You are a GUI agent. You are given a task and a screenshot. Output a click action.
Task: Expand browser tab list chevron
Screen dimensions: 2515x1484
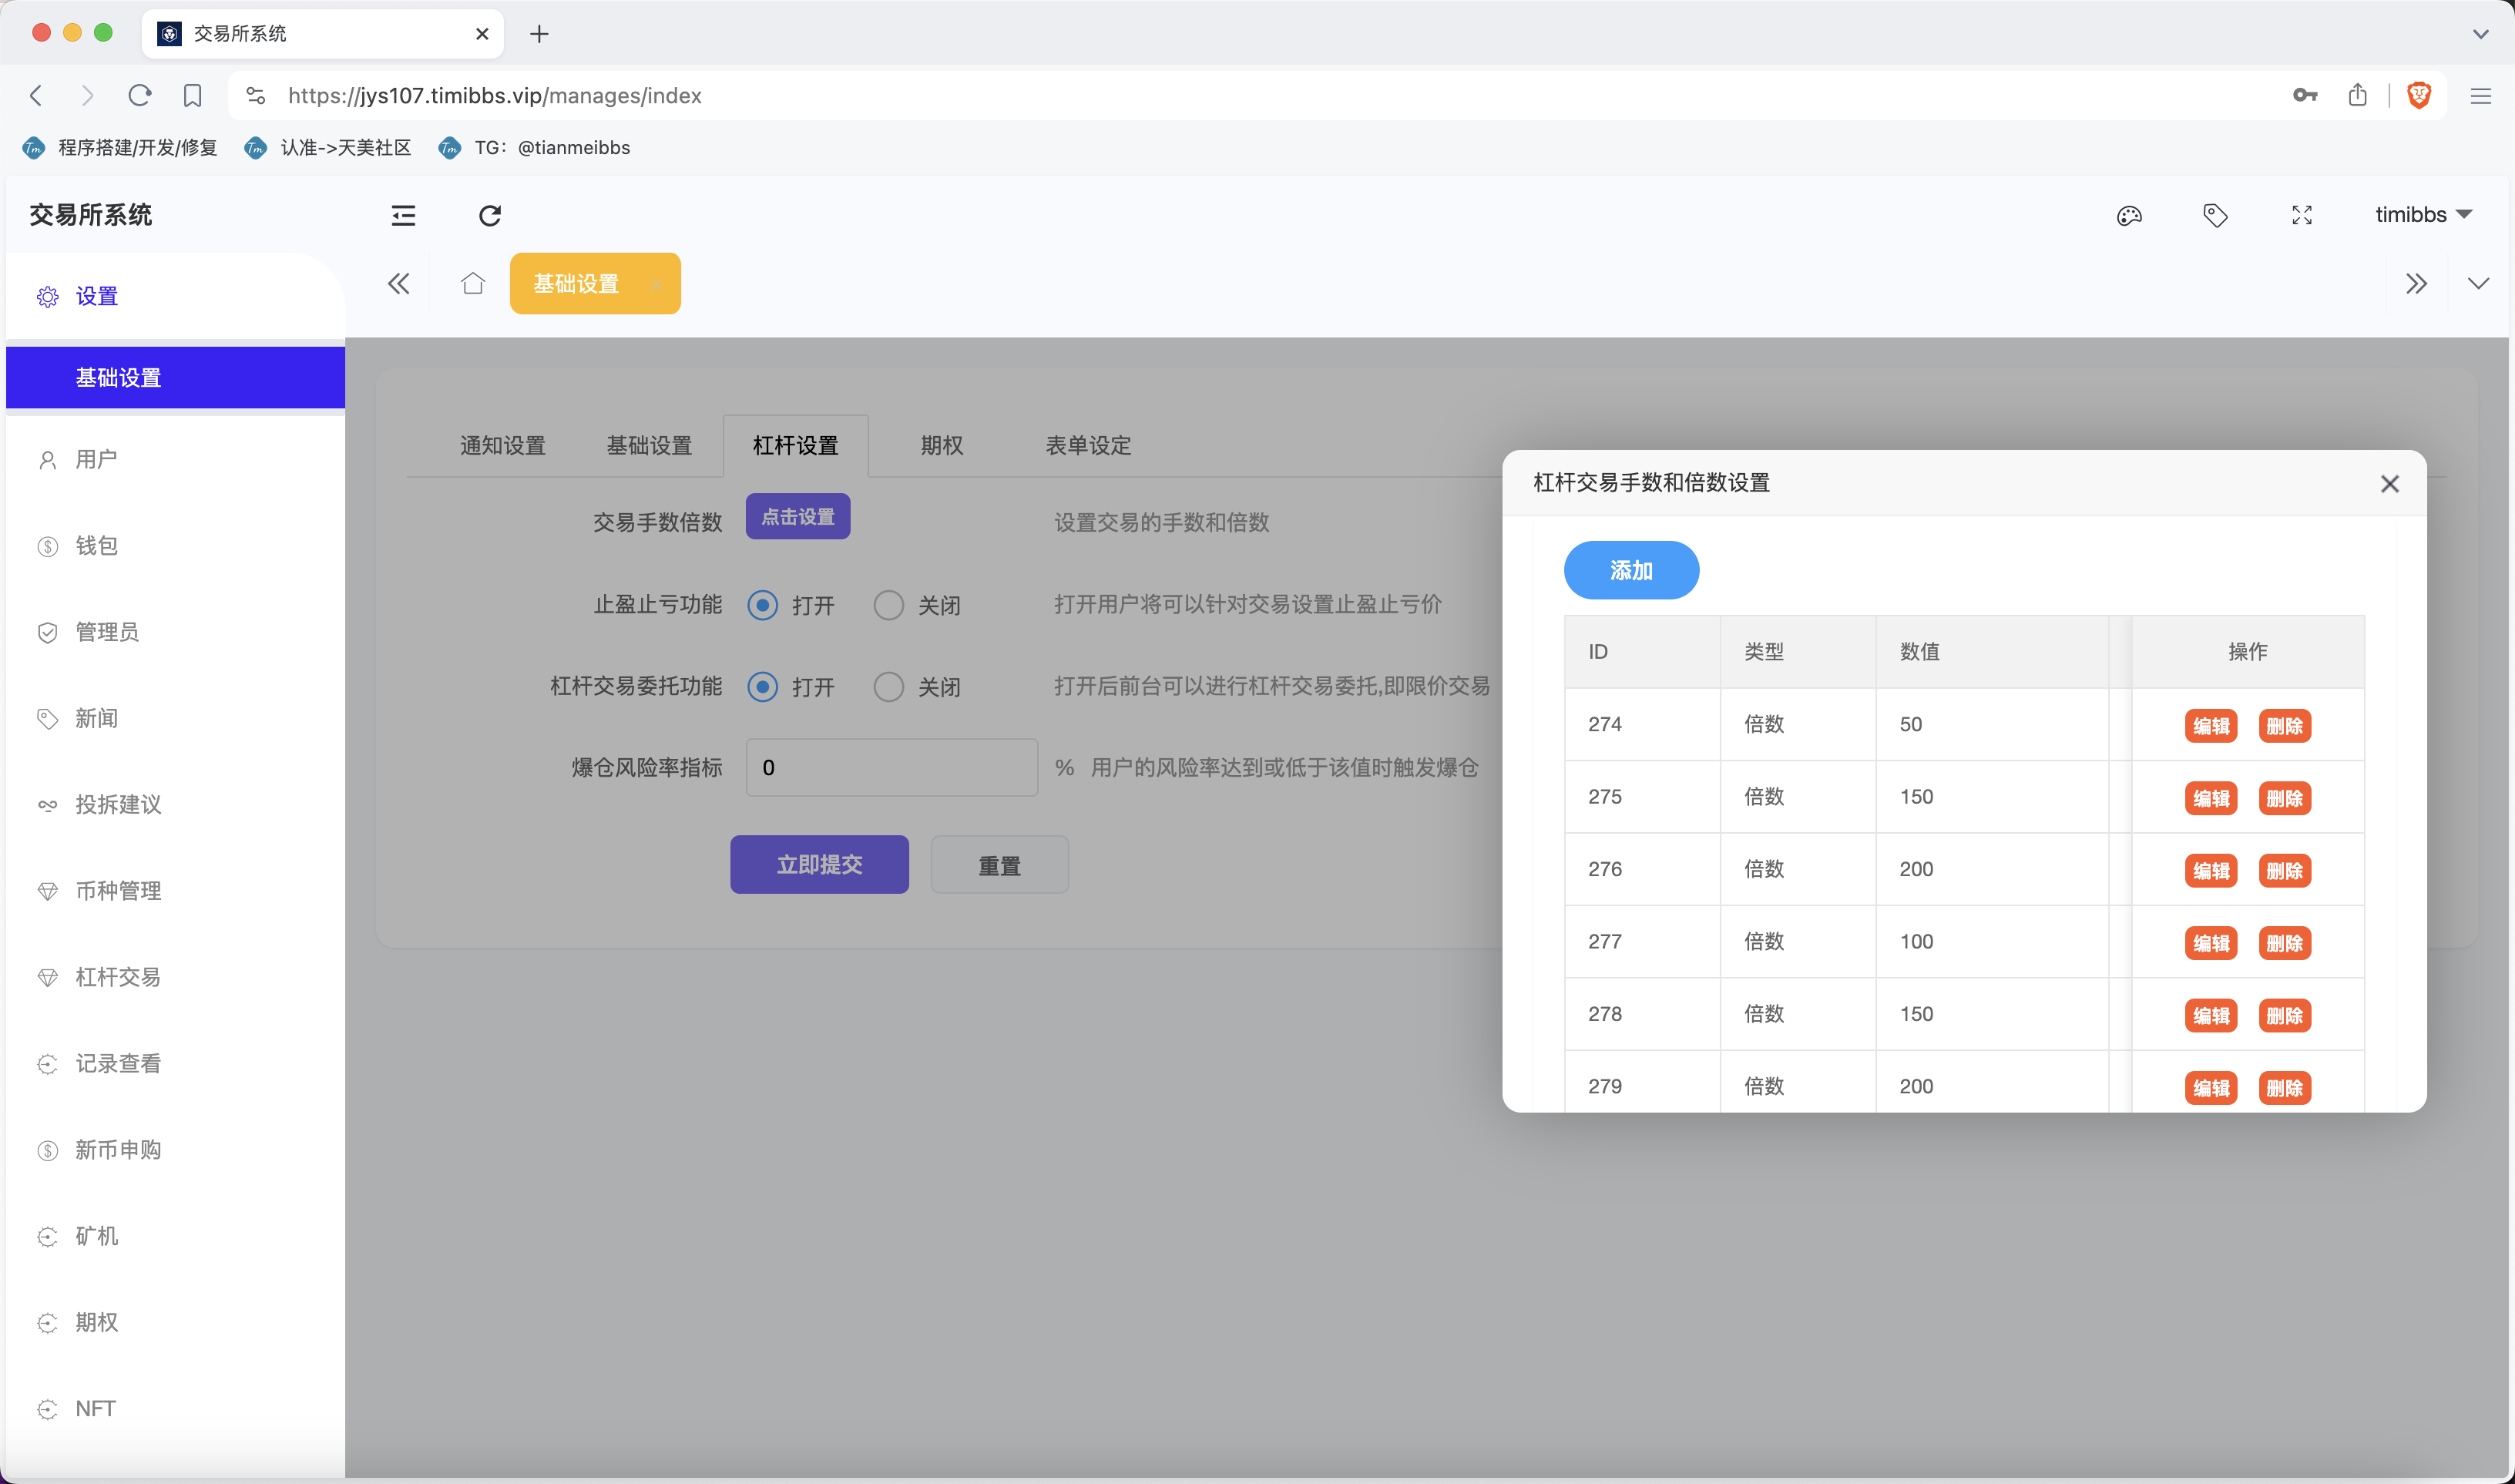[x=2480, y=34]
